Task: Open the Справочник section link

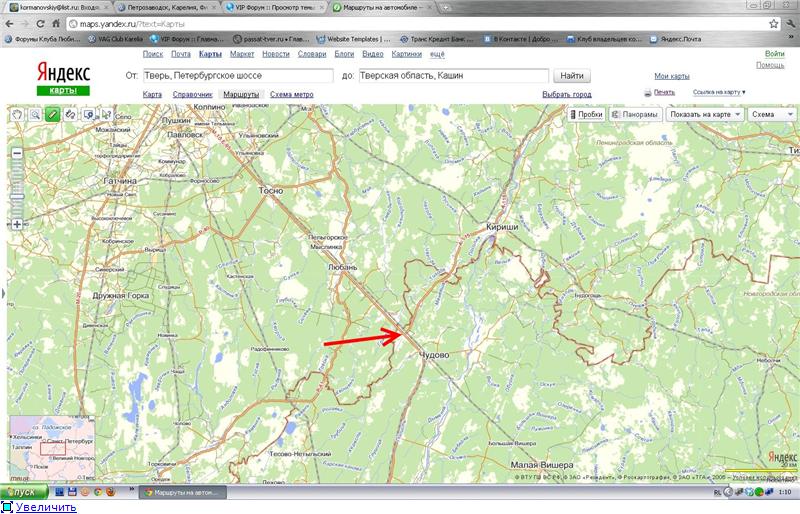Action: point(192,94)
